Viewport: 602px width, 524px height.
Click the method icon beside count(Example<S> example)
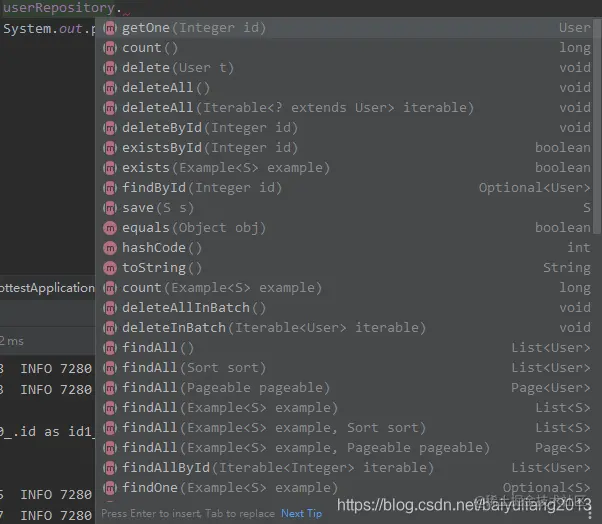[x=110, y=288]
